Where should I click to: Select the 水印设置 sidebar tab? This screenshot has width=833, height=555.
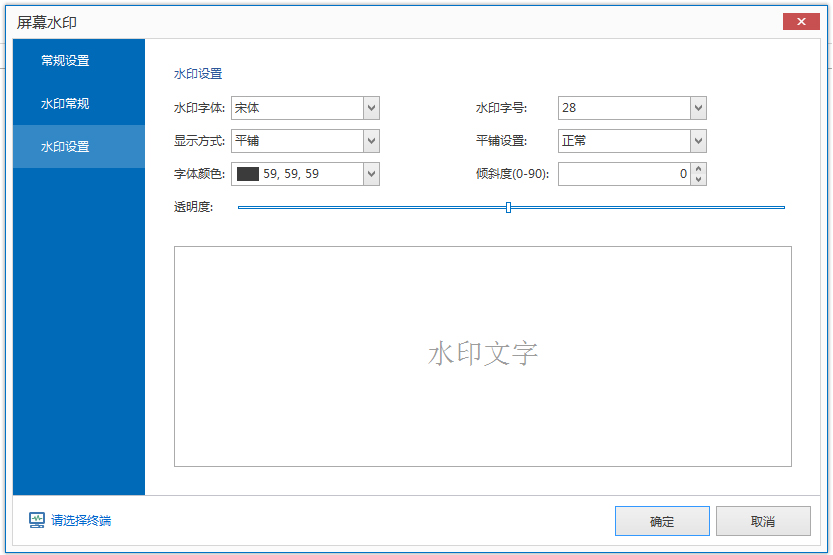click(65, 147)
